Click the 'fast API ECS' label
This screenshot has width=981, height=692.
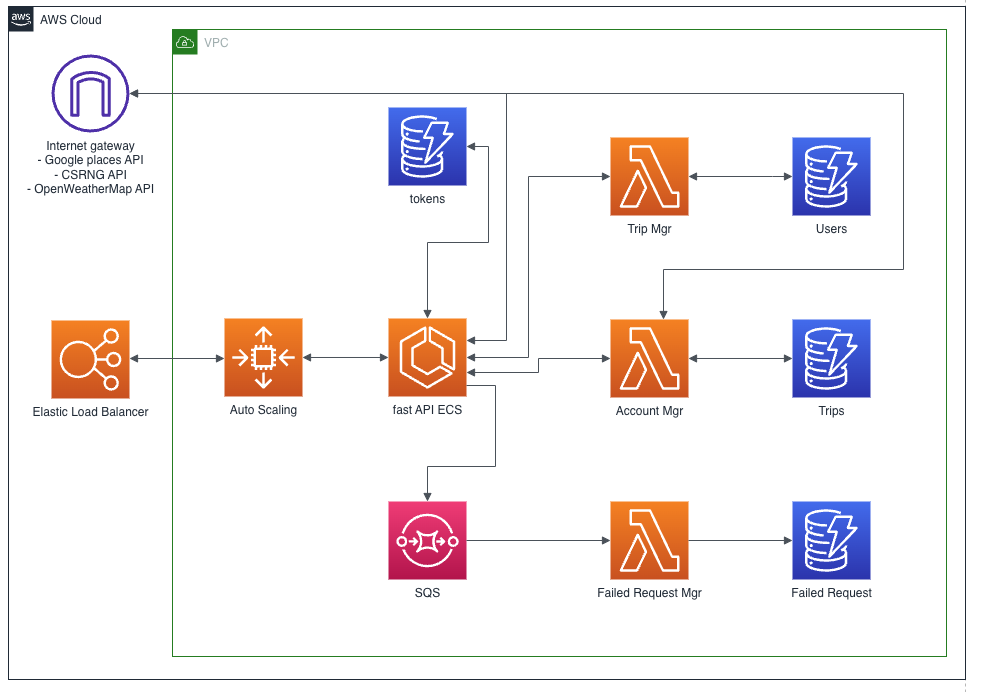point(427,410)
